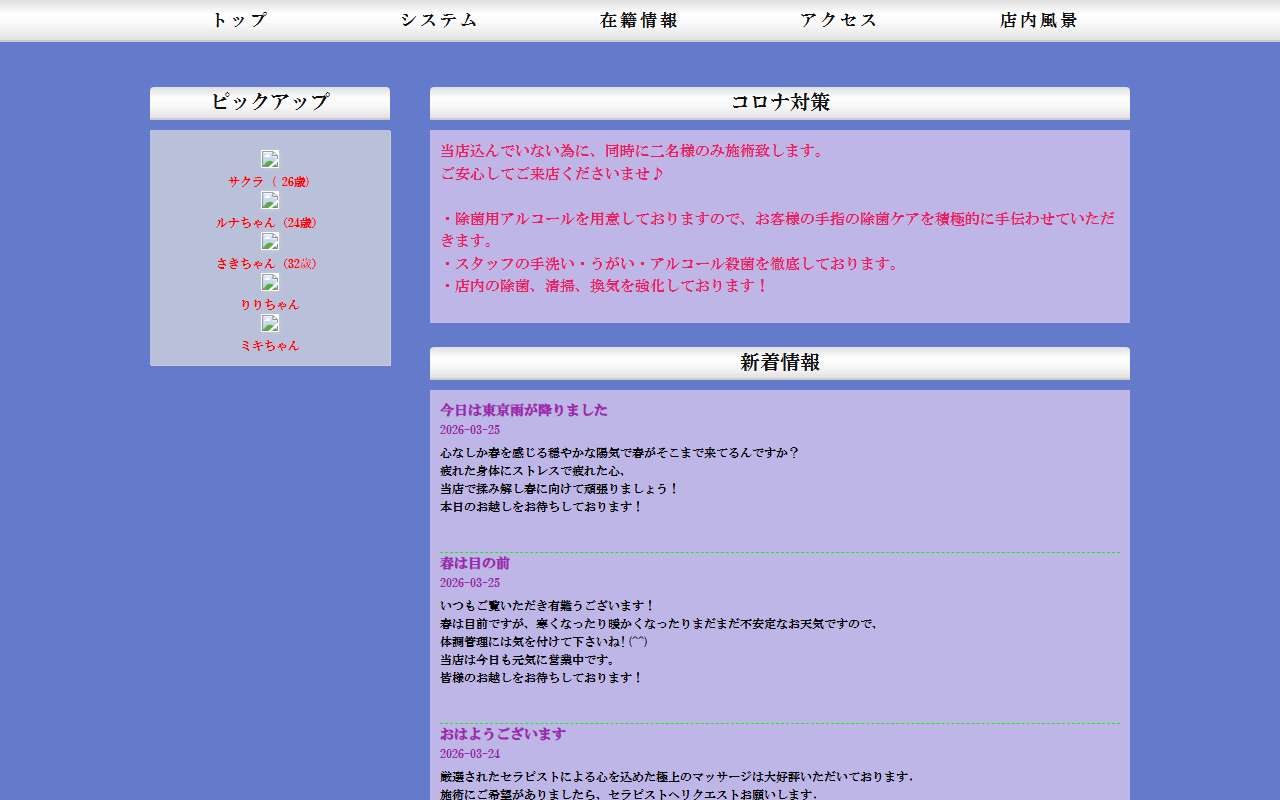Click the image icon above さきちゃん
This screenshot has height=800, width=1280.
pos(270,241)
